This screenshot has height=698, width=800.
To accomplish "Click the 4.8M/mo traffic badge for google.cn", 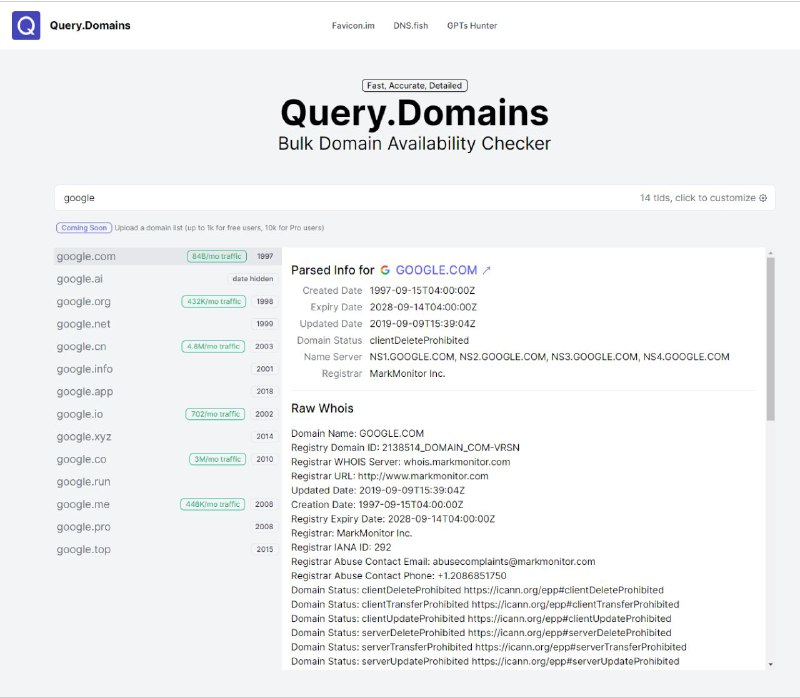I will click(213, 346).
